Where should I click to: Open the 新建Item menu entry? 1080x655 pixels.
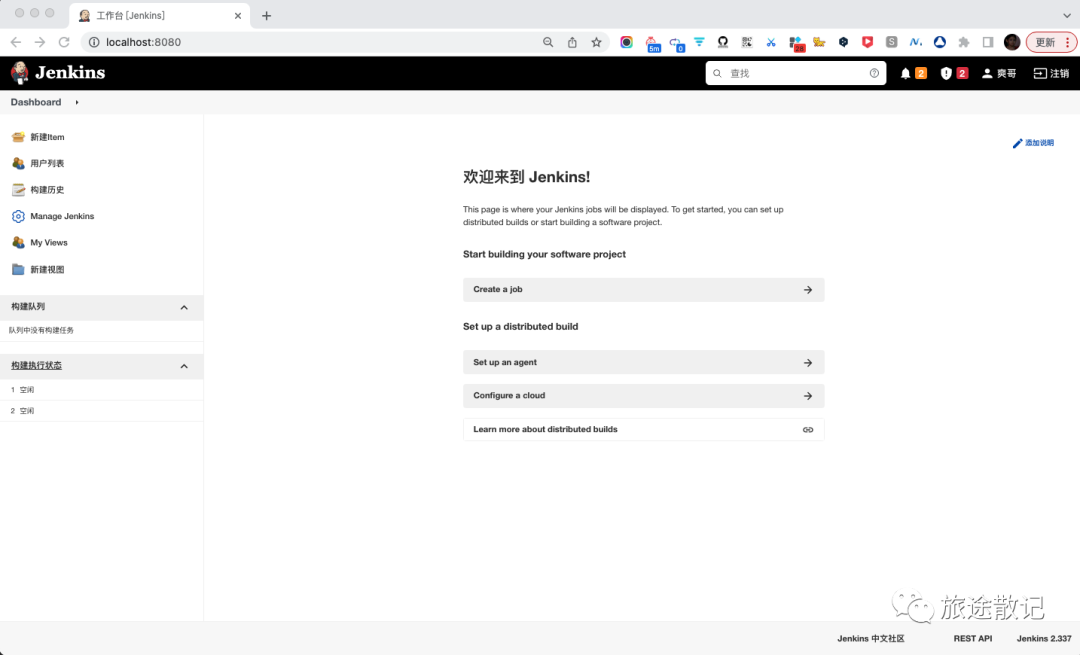48,137
